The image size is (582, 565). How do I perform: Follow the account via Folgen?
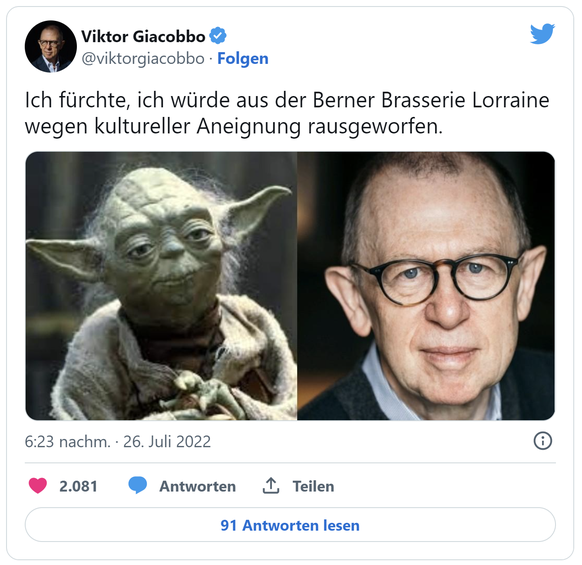click(x=243, y=59)
